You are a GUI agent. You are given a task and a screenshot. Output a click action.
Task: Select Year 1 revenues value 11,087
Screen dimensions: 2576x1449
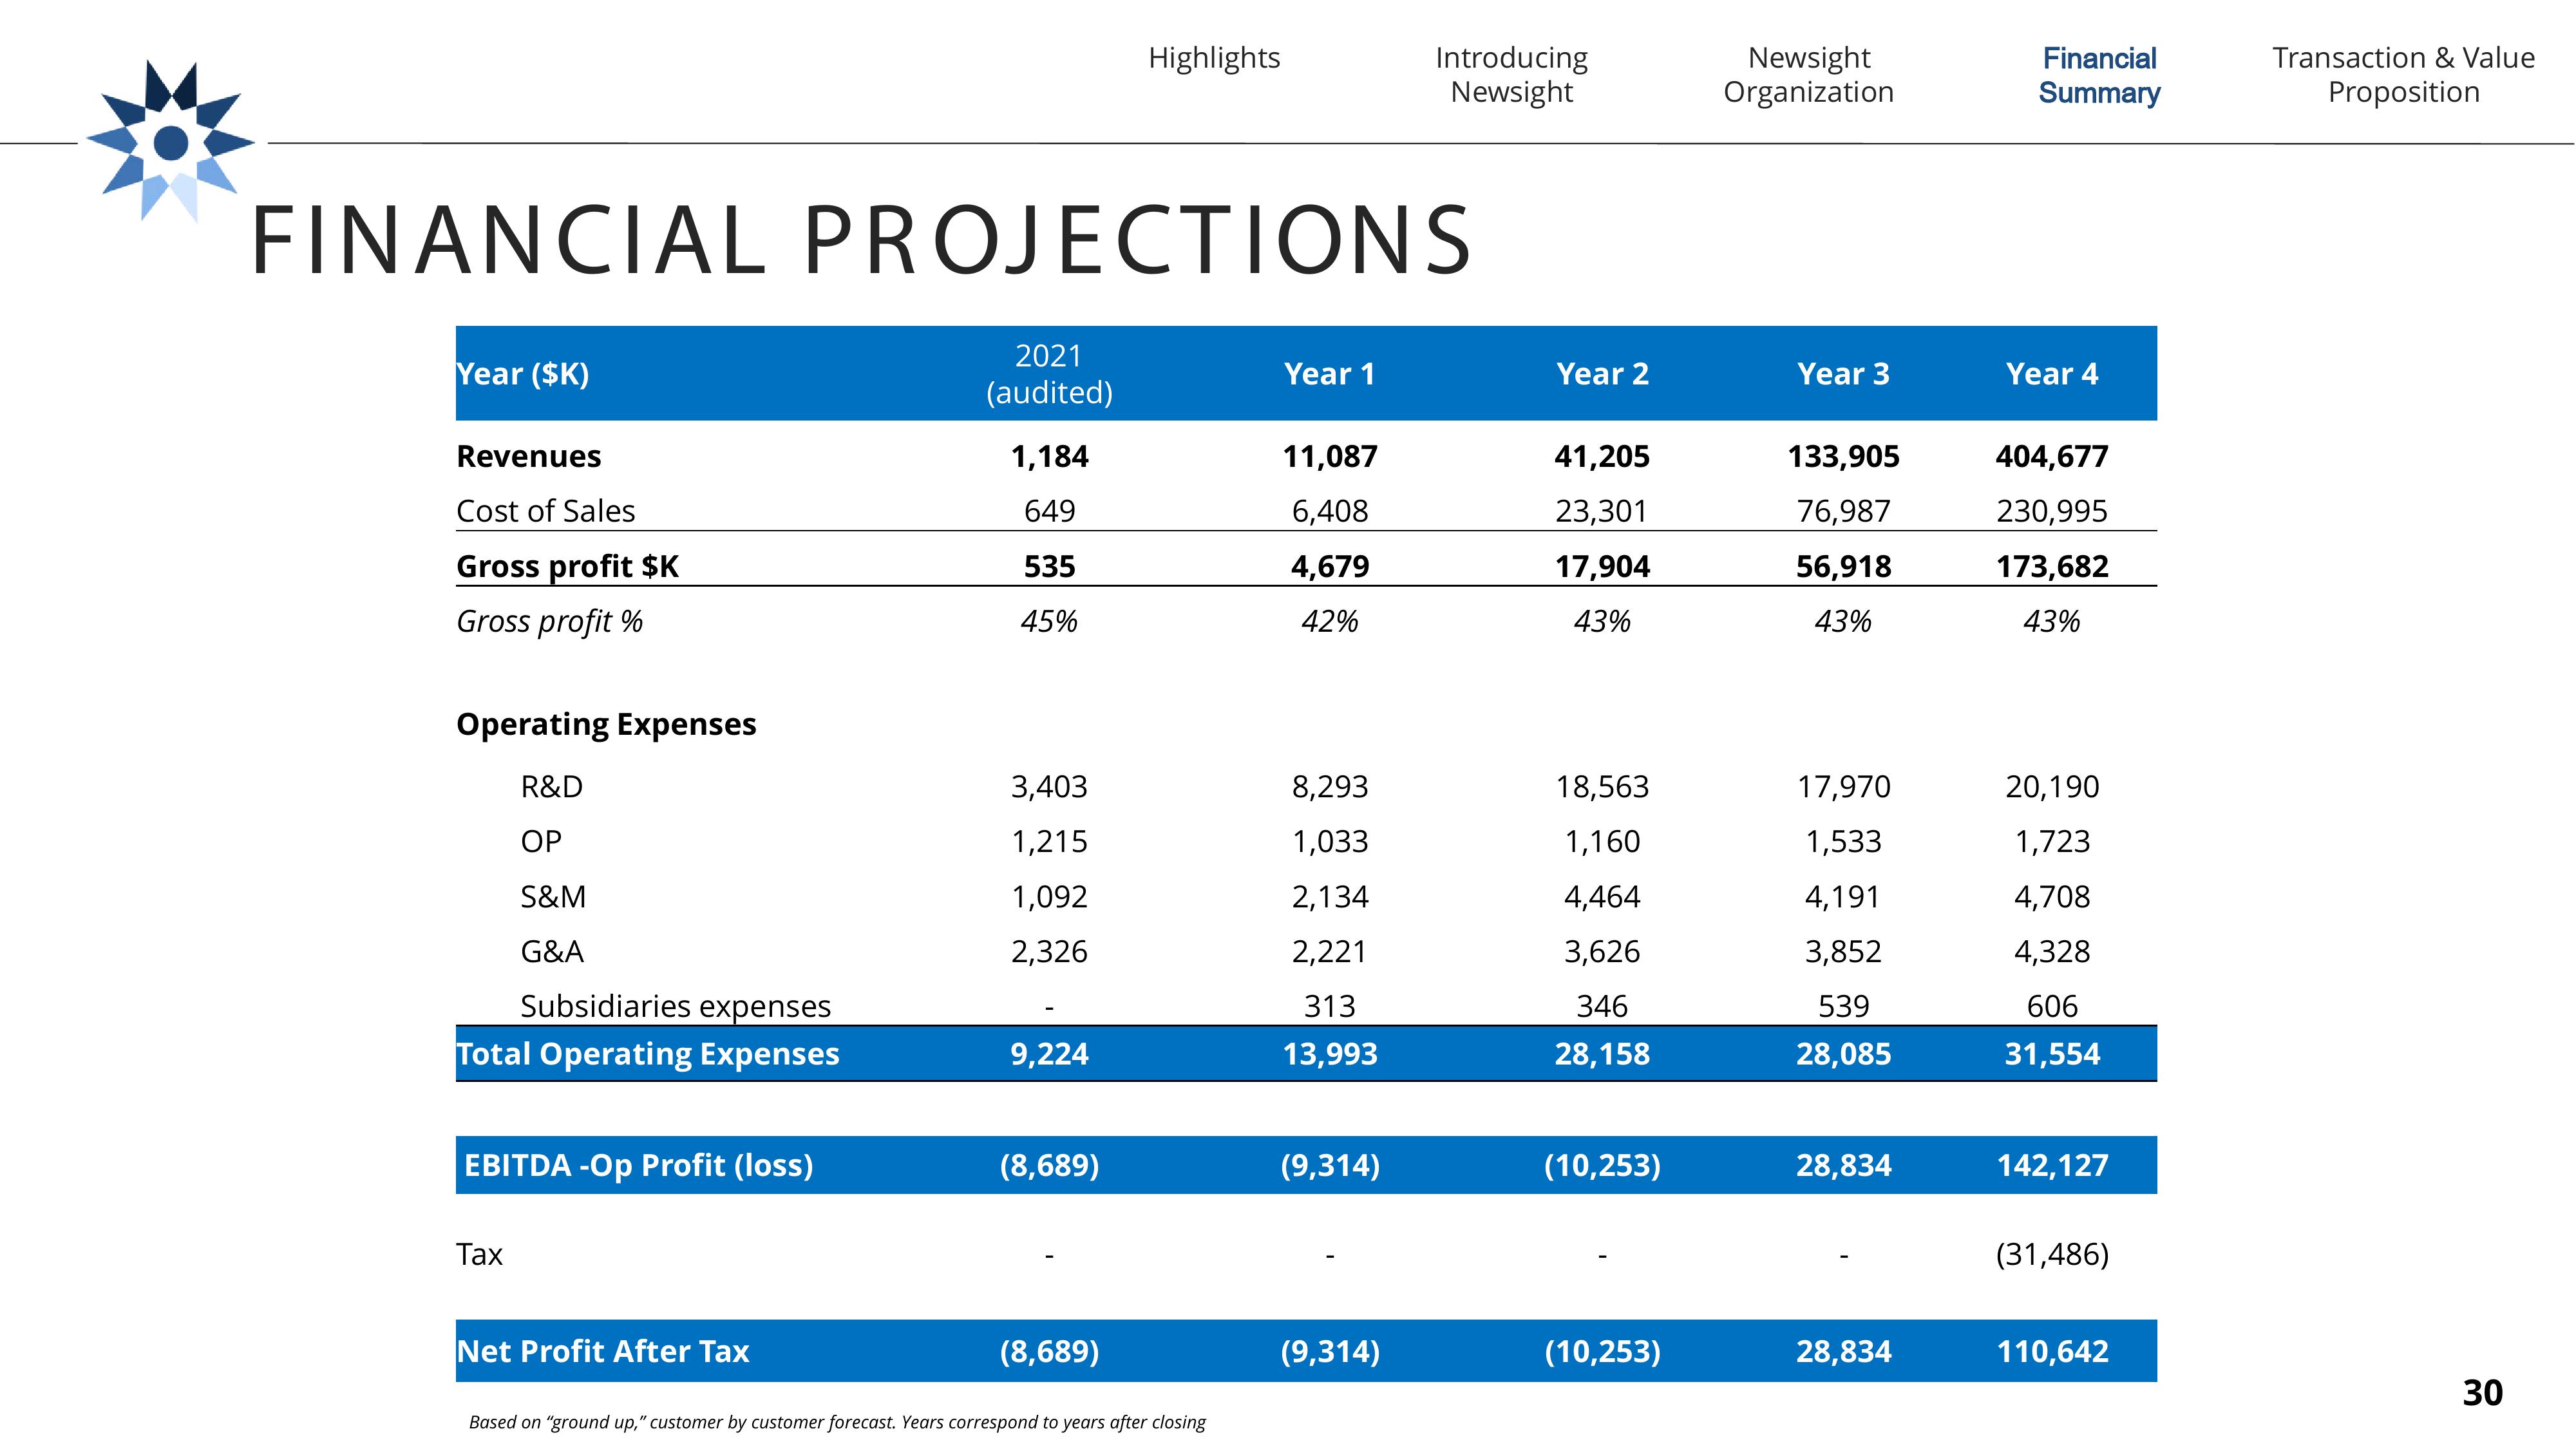click(x=1330, y=456)
